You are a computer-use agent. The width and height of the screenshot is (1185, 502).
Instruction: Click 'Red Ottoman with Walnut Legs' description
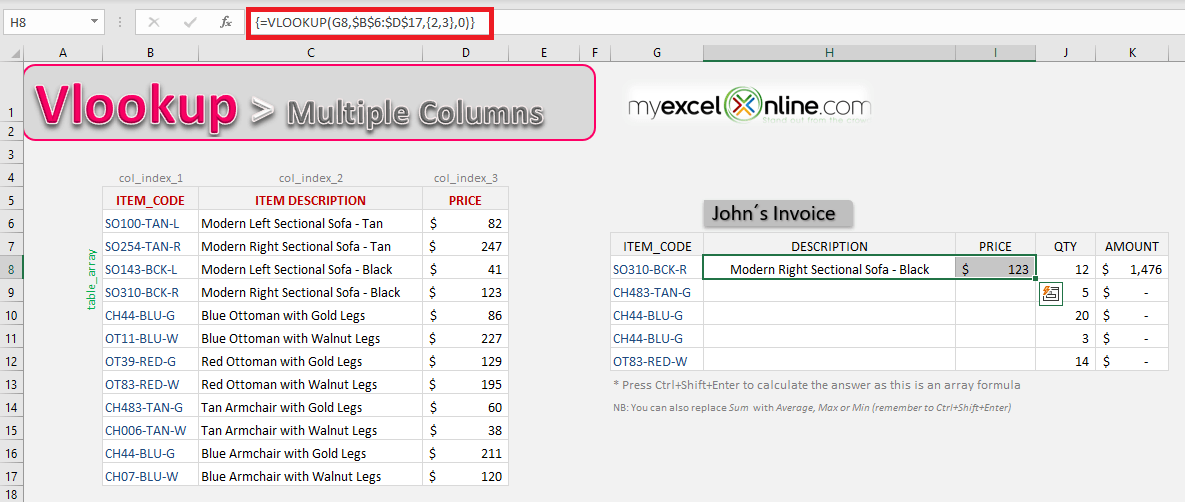[310, 384]
